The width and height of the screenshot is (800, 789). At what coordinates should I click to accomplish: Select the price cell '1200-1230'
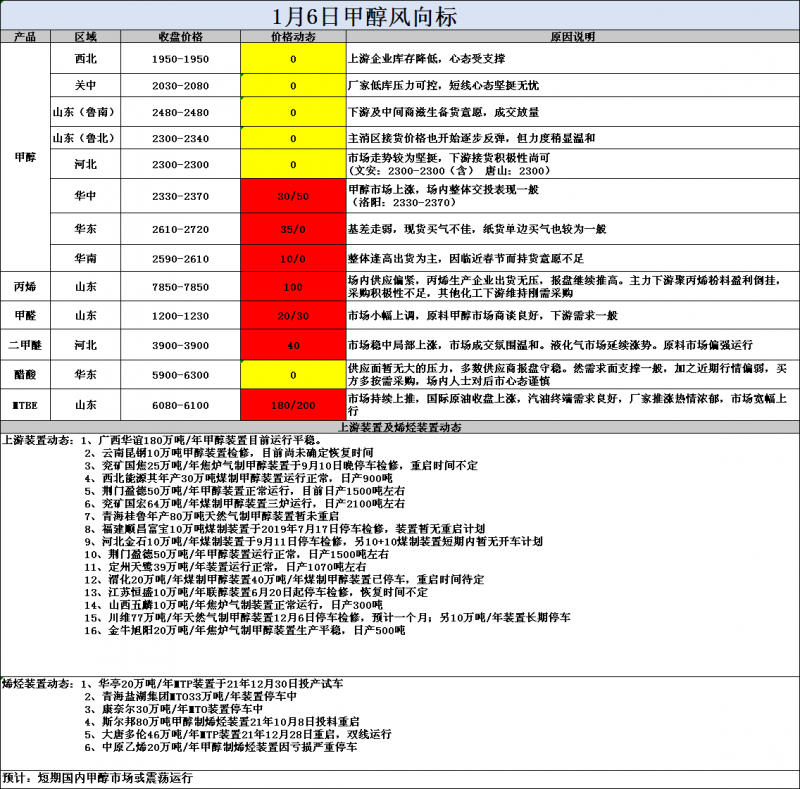click(180, 316)
